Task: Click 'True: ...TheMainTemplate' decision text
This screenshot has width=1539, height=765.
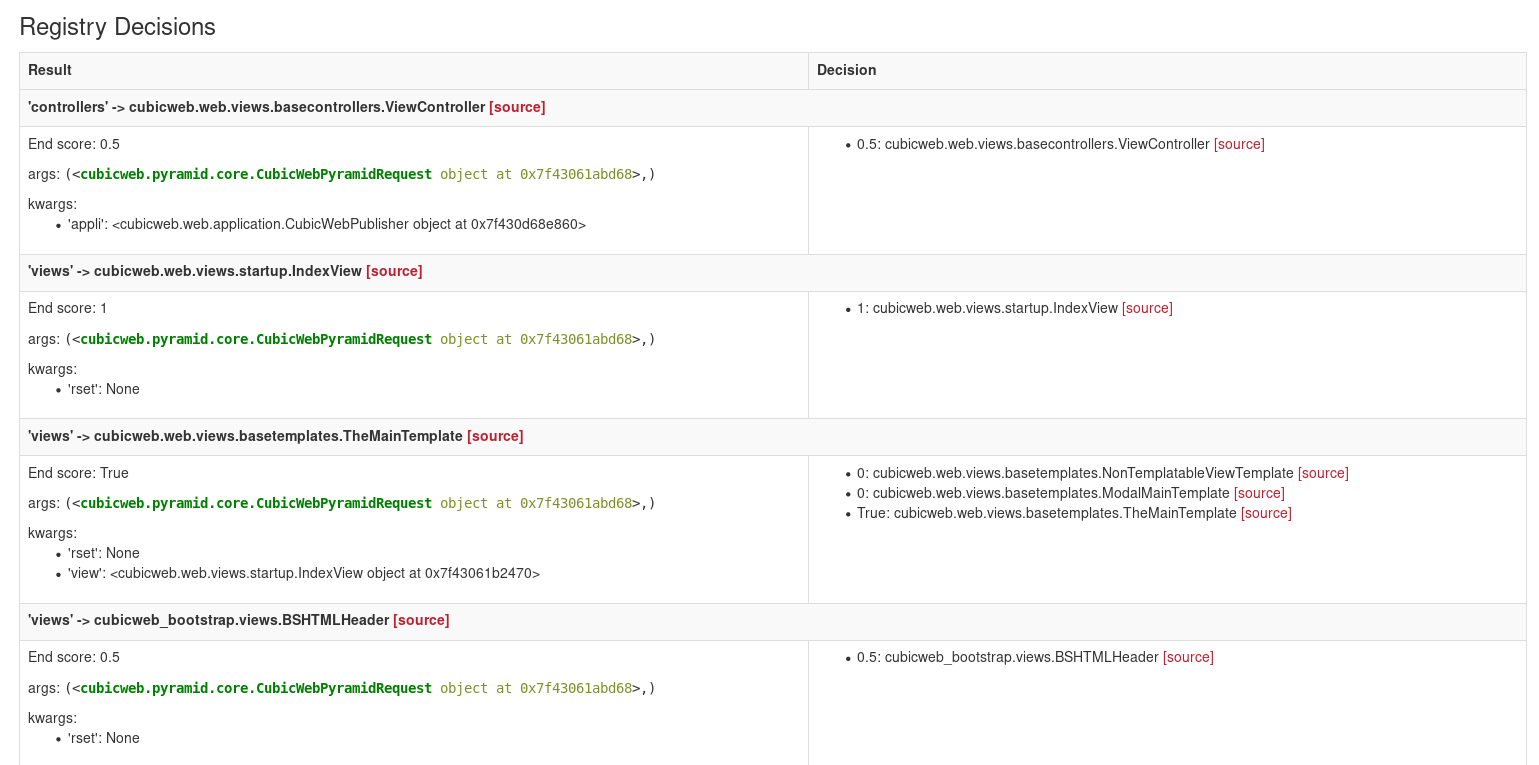Action: pos(1047,513)
